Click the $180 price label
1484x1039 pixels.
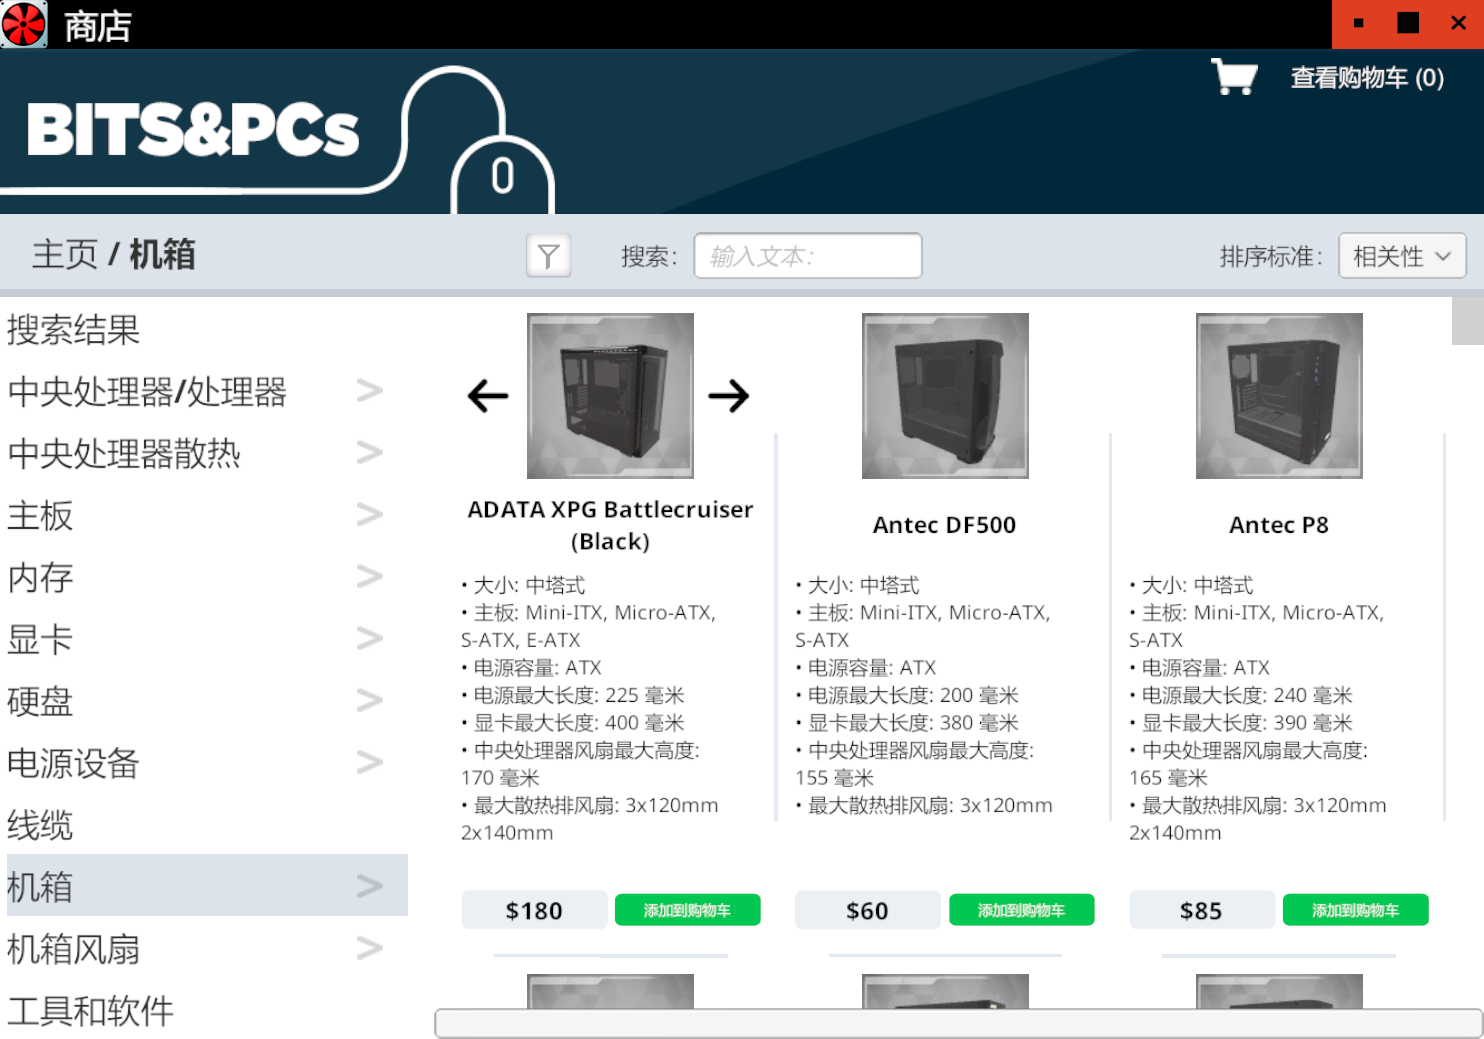534,910
